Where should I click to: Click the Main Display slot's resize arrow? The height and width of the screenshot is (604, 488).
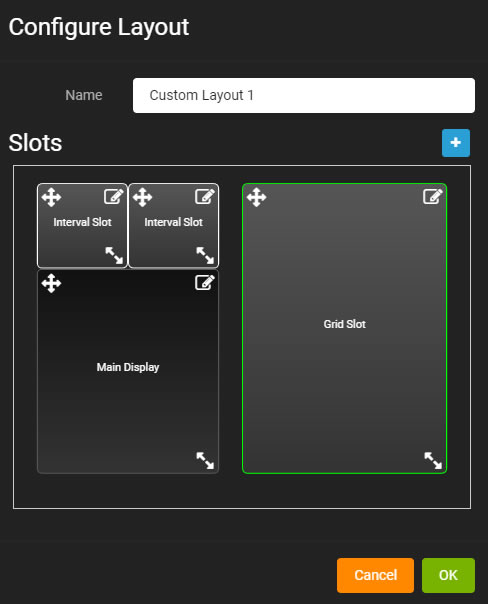[x=205, y=460]
